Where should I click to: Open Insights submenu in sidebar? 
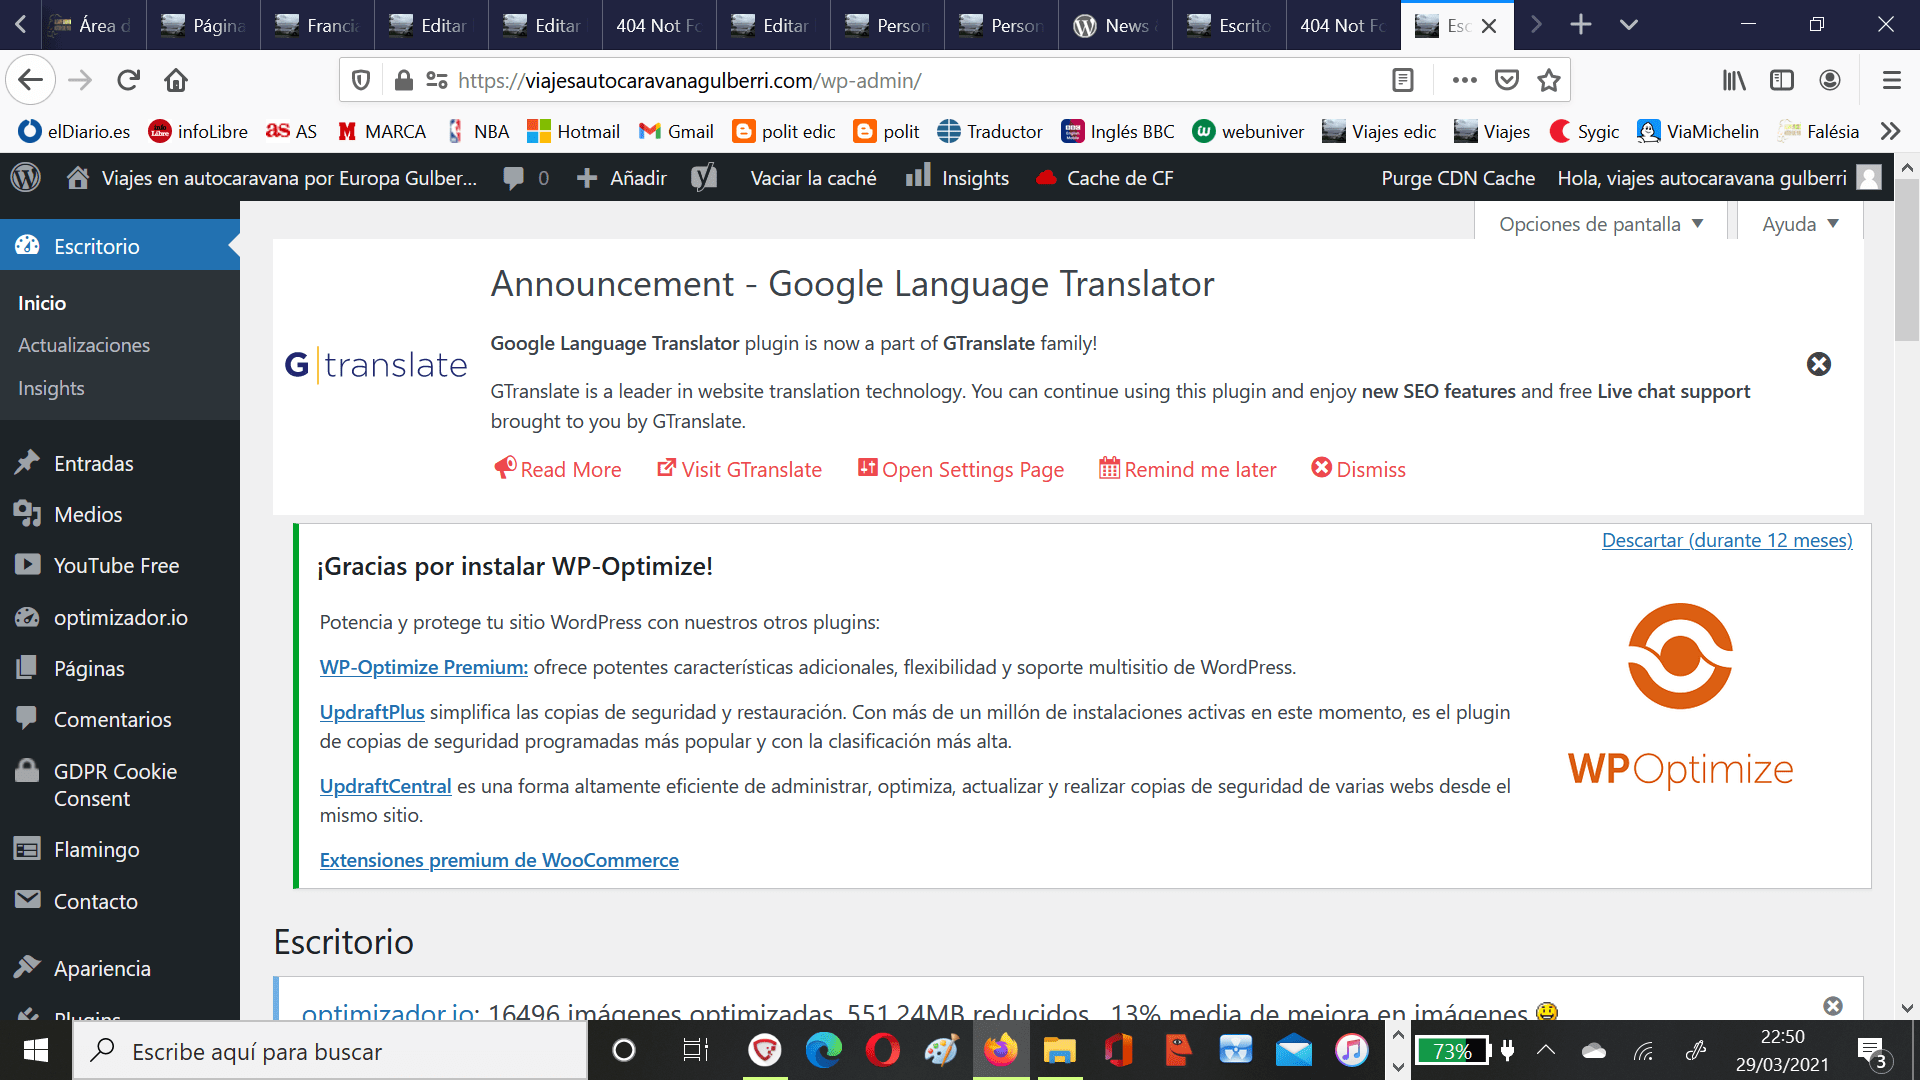[51, 388]
